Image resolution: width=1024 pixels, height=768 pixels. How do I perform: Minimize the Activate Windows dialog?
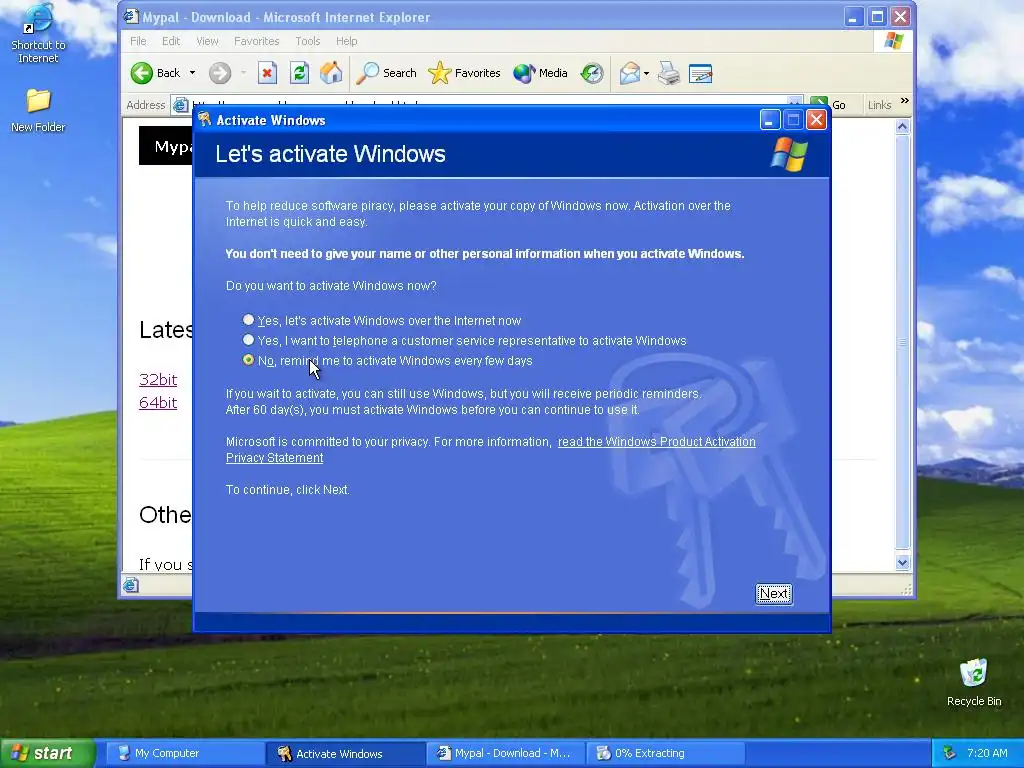tap(770, 120)
